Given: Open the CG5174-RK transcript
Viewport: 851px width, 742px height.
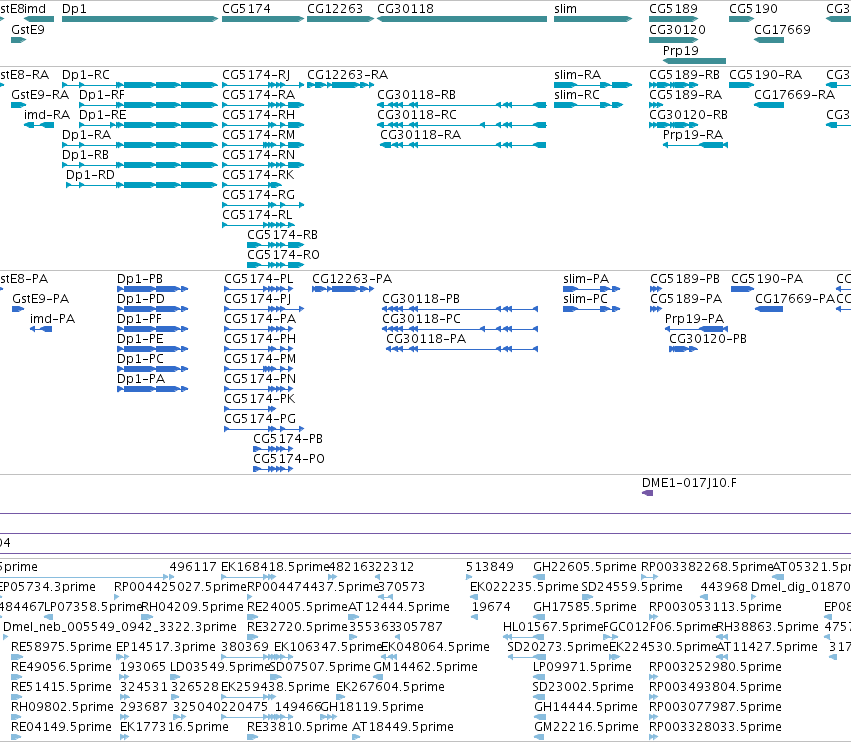Looking at the screenshot, I should click(x=252, y=185).
